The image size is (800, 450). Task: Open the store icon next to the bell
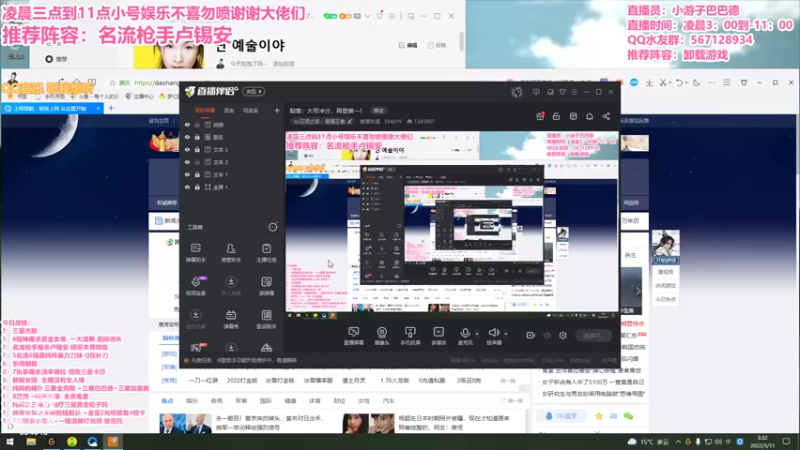point(573,116)
